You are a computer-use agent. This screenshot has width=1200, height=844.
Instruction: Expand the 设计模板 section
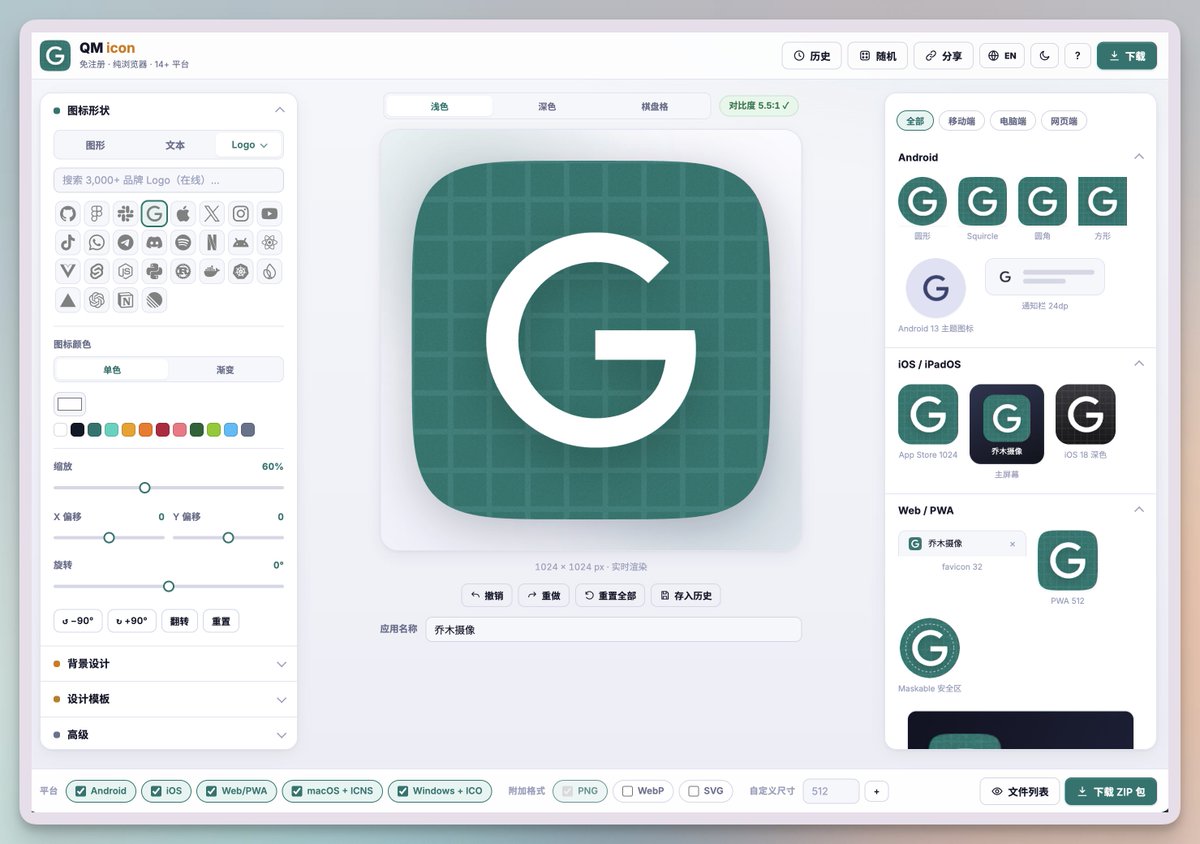(x=168, y=699)
